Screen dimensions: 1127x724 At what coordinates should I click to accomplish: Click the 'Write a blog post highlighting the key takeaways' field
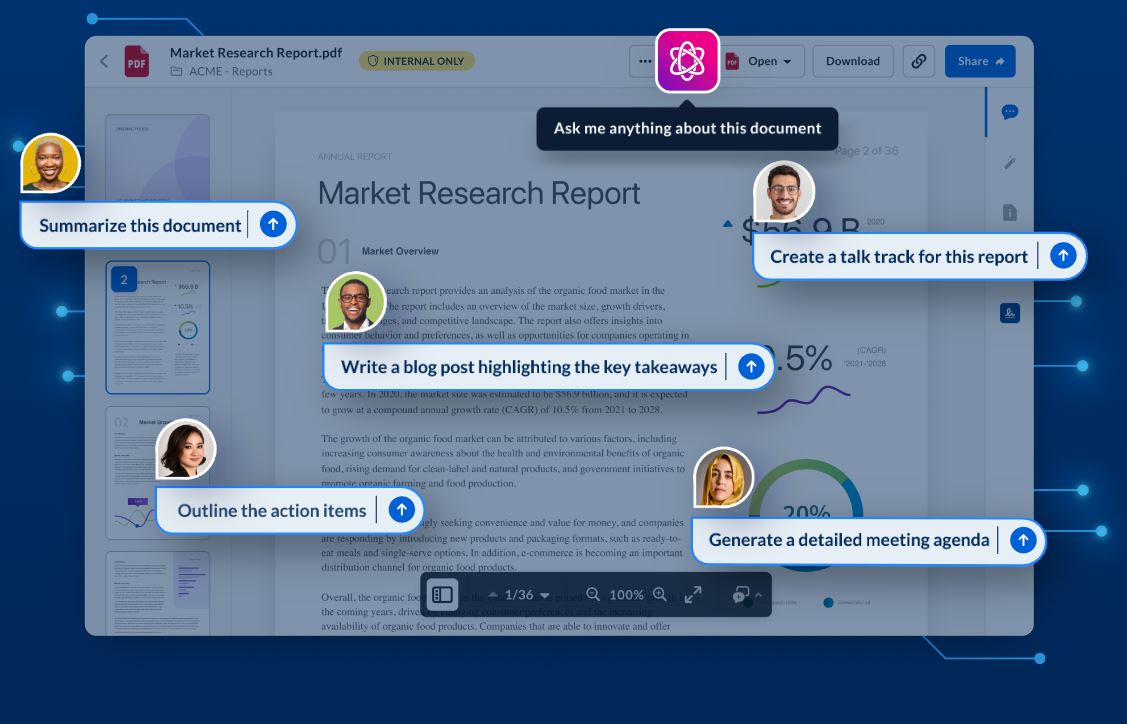(548, 367)
